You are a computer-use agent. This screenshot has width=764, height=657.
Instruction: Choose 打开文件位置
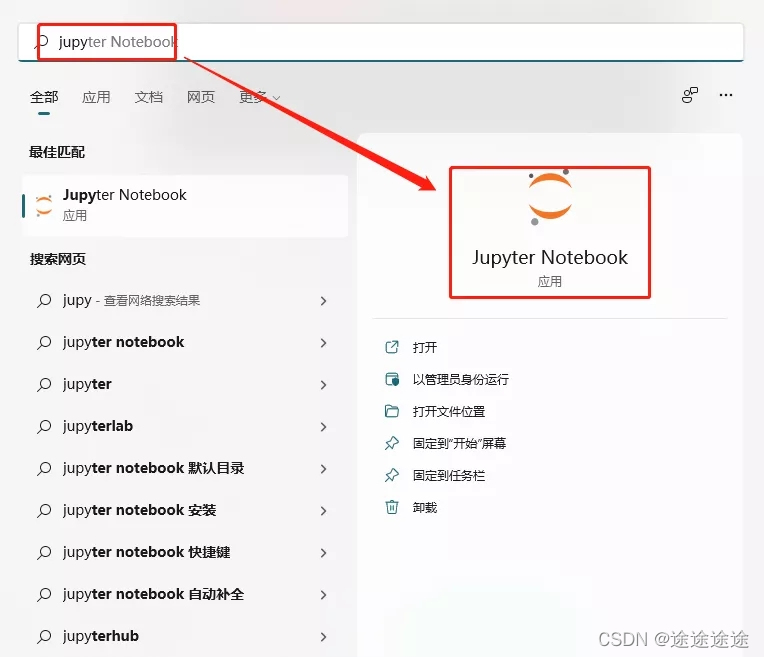(x=448, y=411)
